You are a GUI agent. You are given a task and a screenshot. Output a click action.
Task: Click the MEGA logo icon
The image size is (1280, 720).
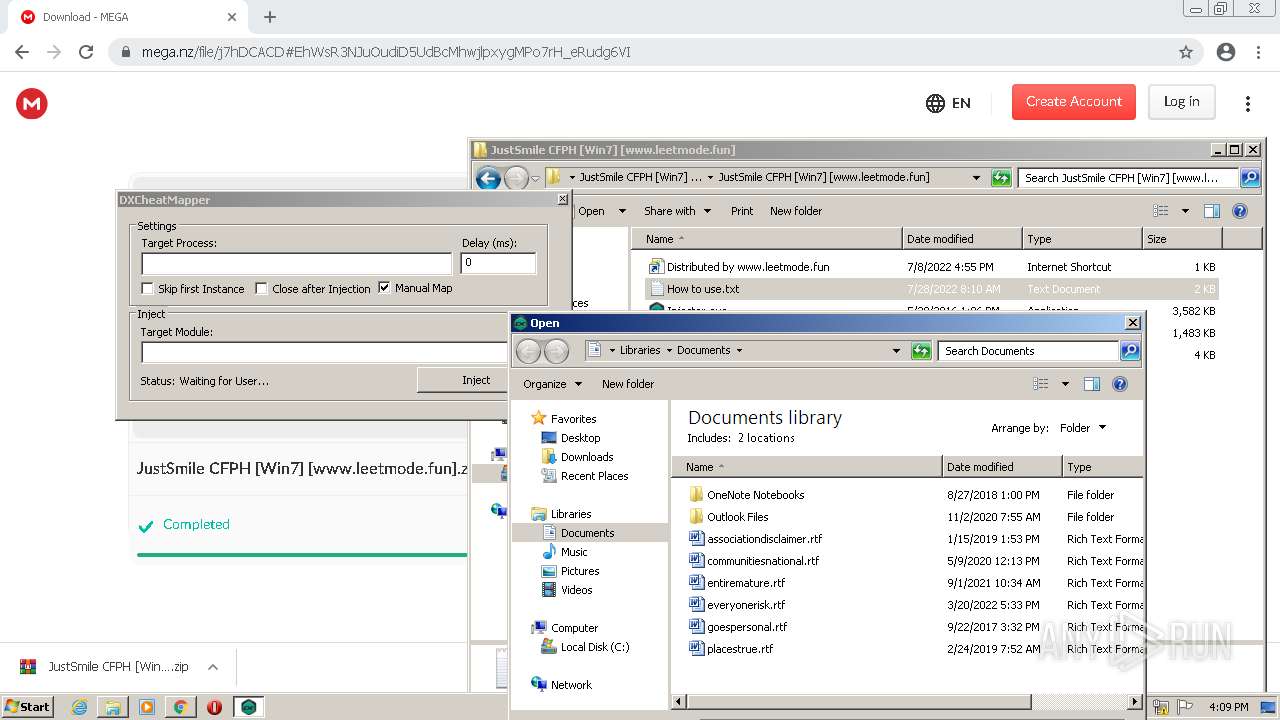(32, 103)
